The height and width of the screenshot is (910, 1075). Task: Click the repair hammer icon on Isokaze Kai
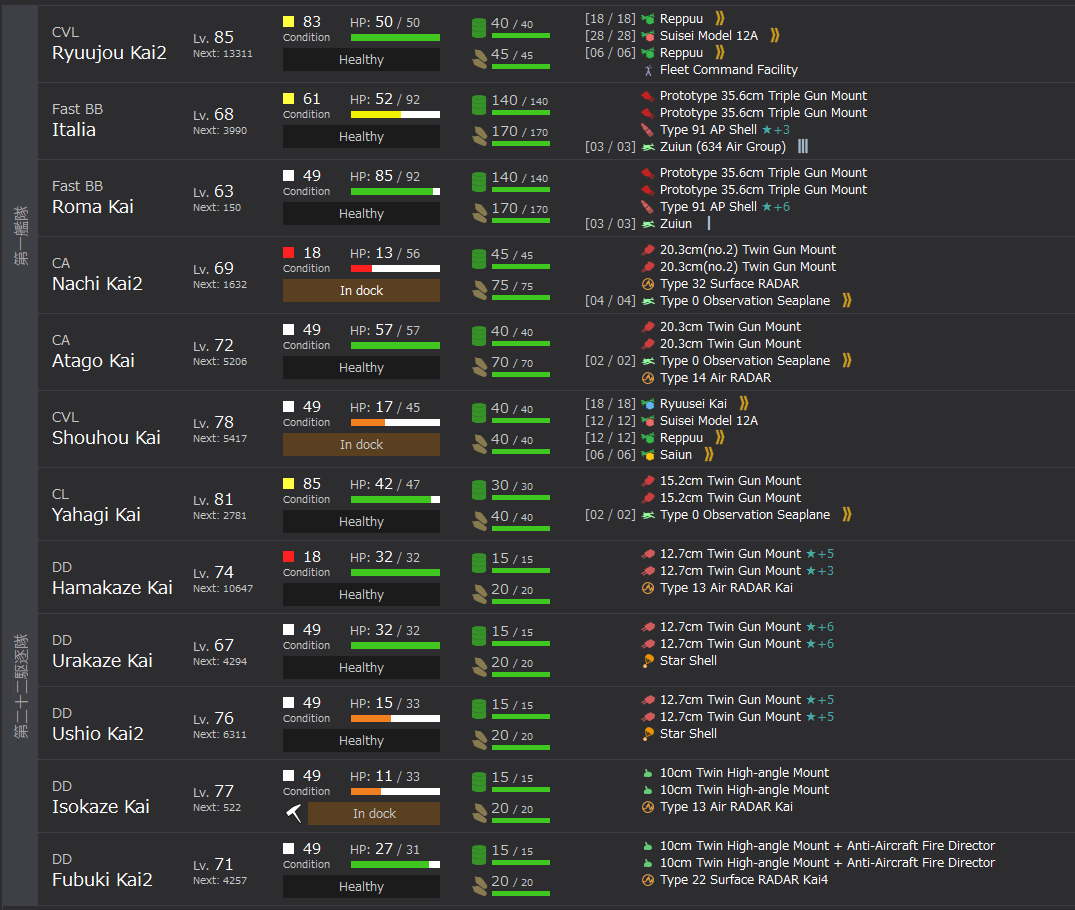(293, 813)
